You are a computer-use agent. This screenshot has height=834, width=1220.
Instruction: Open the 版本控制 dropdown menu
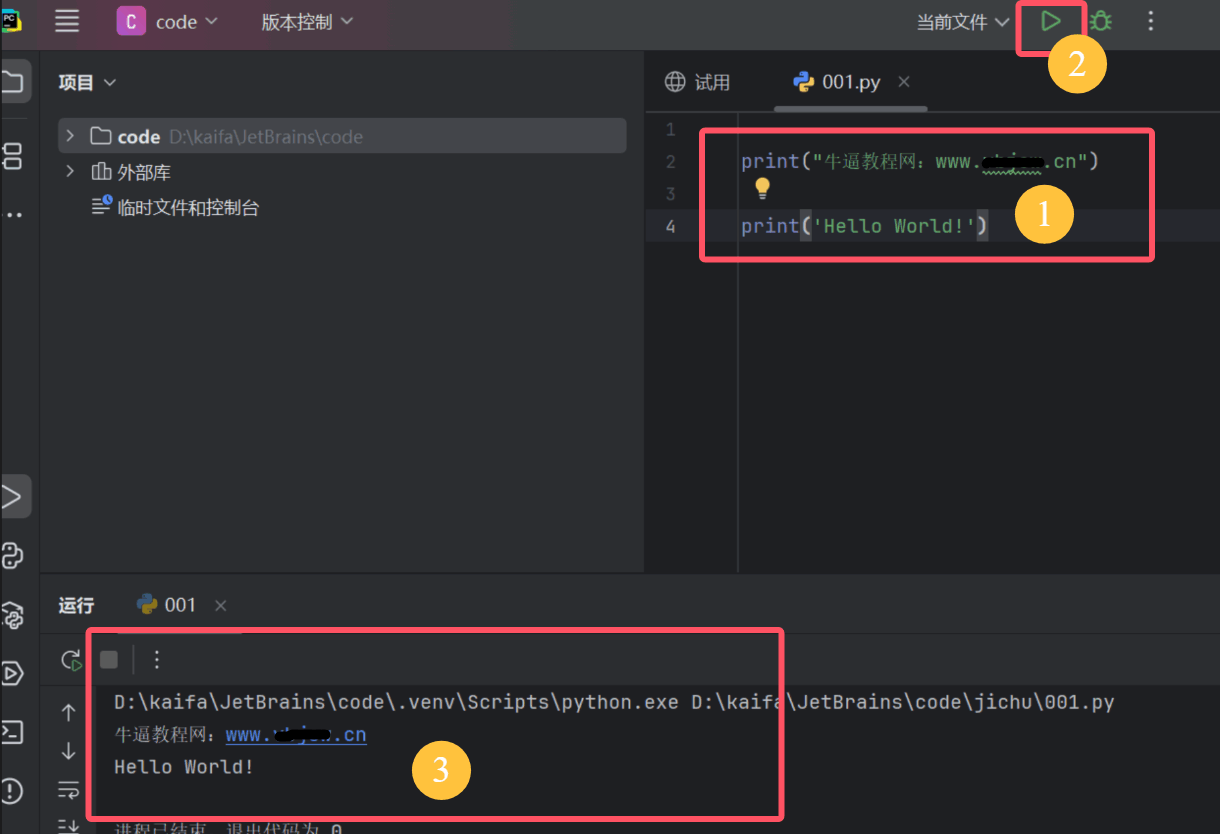307,22
